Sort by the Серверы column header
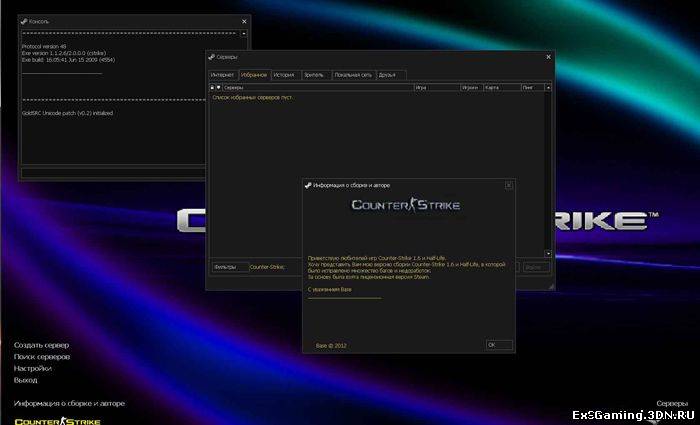The height and width of the screenshot is (425, 700). 318,88
